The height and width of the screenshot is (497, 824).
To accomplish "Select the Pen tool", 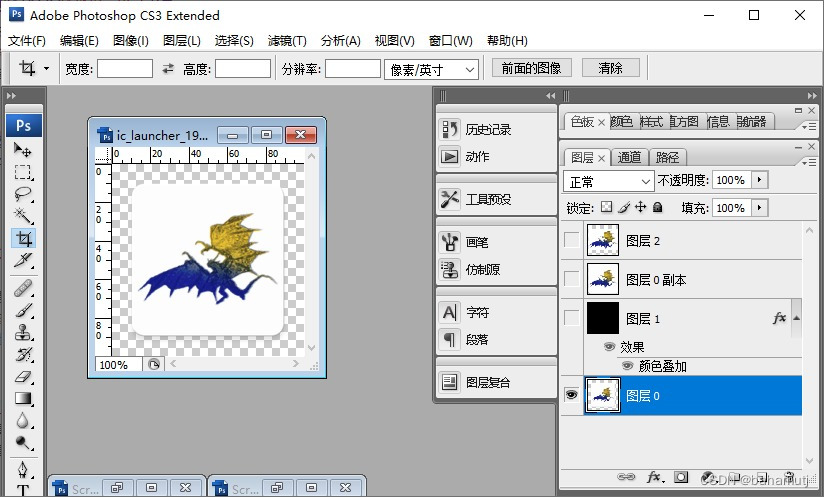I will tap(23, 469).
